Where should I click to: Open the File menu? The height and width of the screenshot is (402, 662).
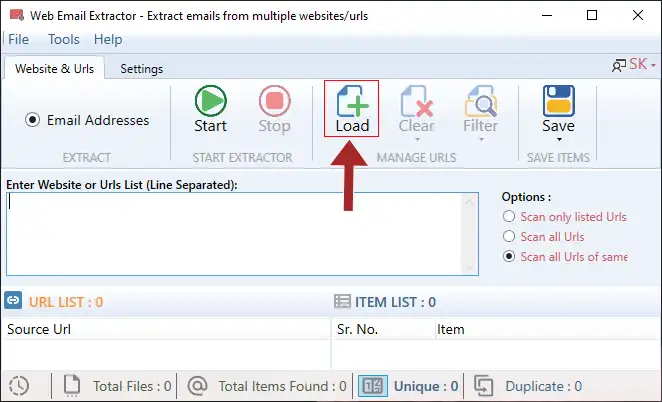19,39
